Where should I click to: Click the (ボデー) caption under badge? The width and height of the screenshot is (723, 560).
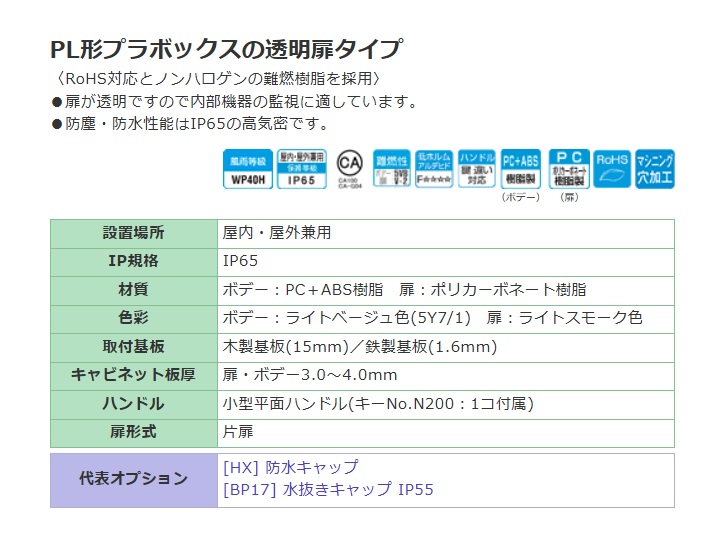pyautogui.click(x=521, y=197)
